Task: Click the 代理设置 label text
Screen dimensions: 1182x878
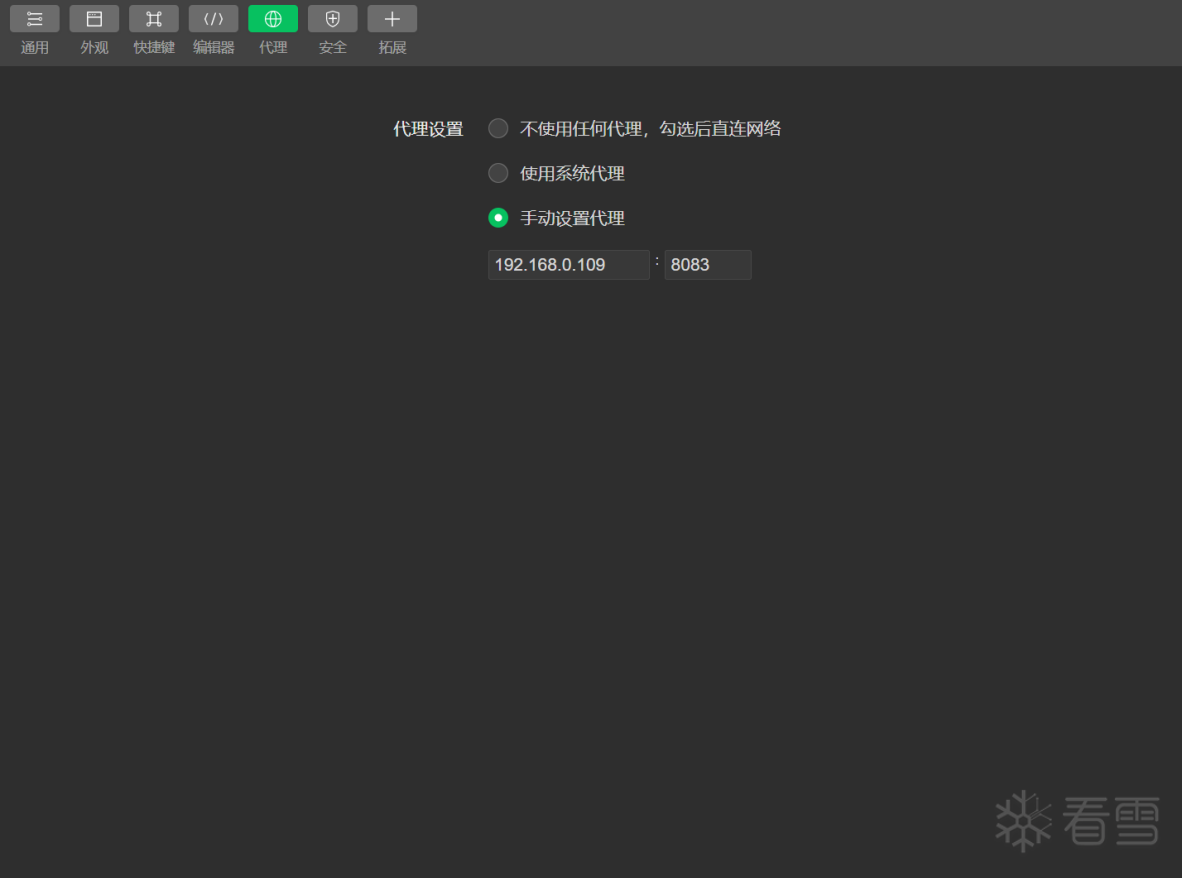Action: 428,129
